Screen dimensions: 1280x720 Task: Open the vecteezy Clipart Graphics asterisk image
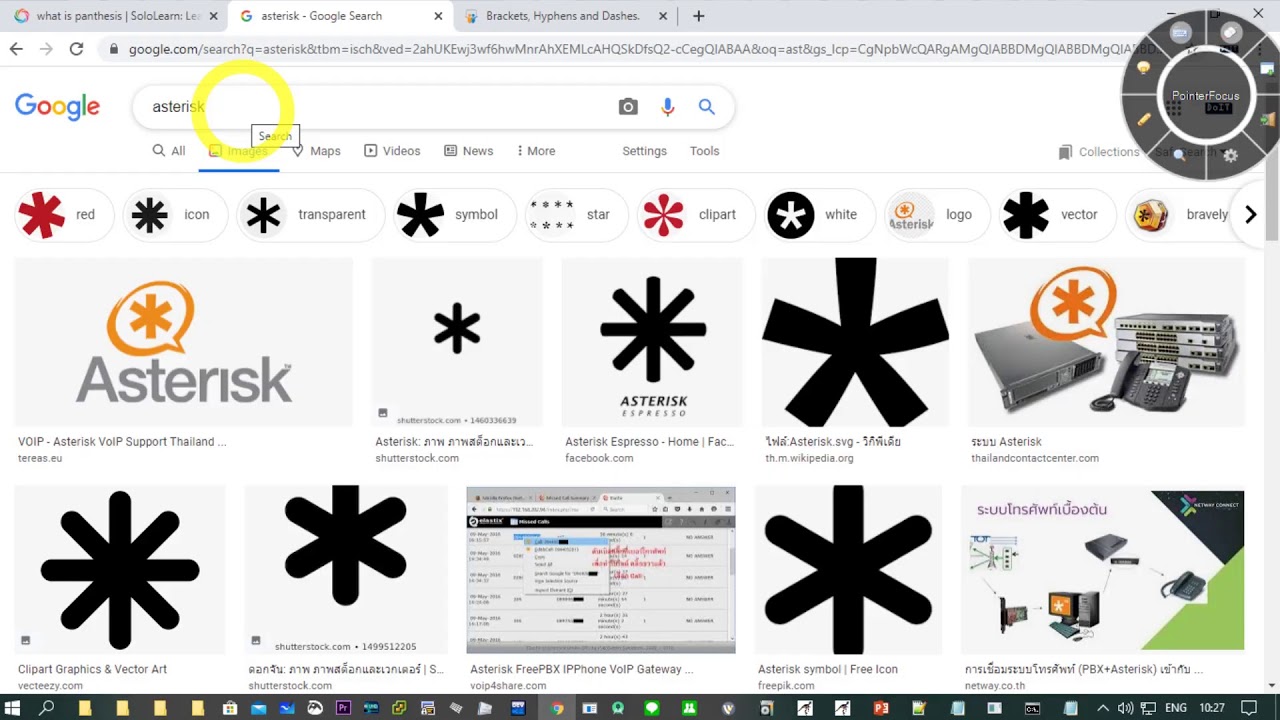[x=120, y=570]
